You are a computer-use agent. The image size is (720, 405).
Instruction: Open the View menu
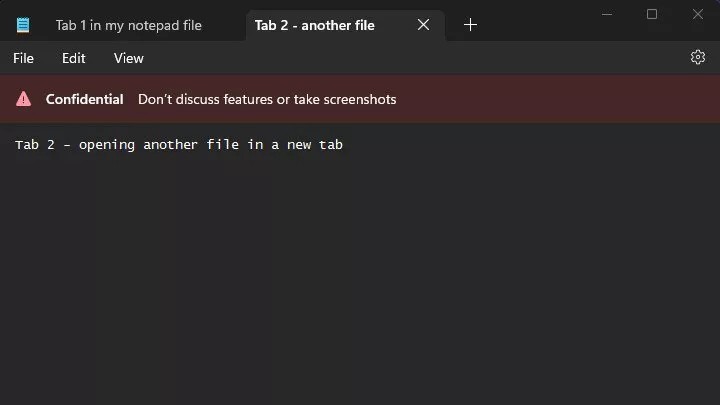coord(128,58)
